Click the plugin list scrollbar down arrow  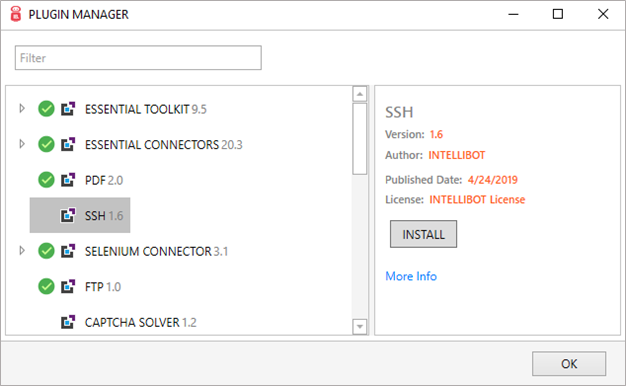coord(360,327)
